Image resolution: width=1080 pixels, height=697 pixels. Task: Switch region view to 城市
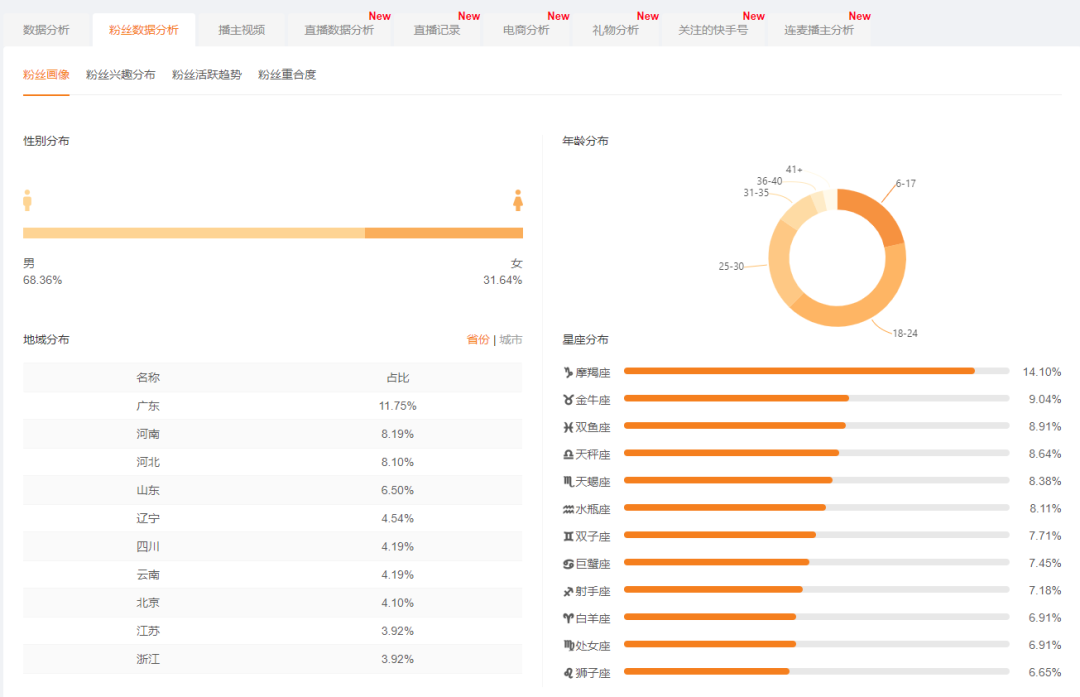(x=511, y=340)
